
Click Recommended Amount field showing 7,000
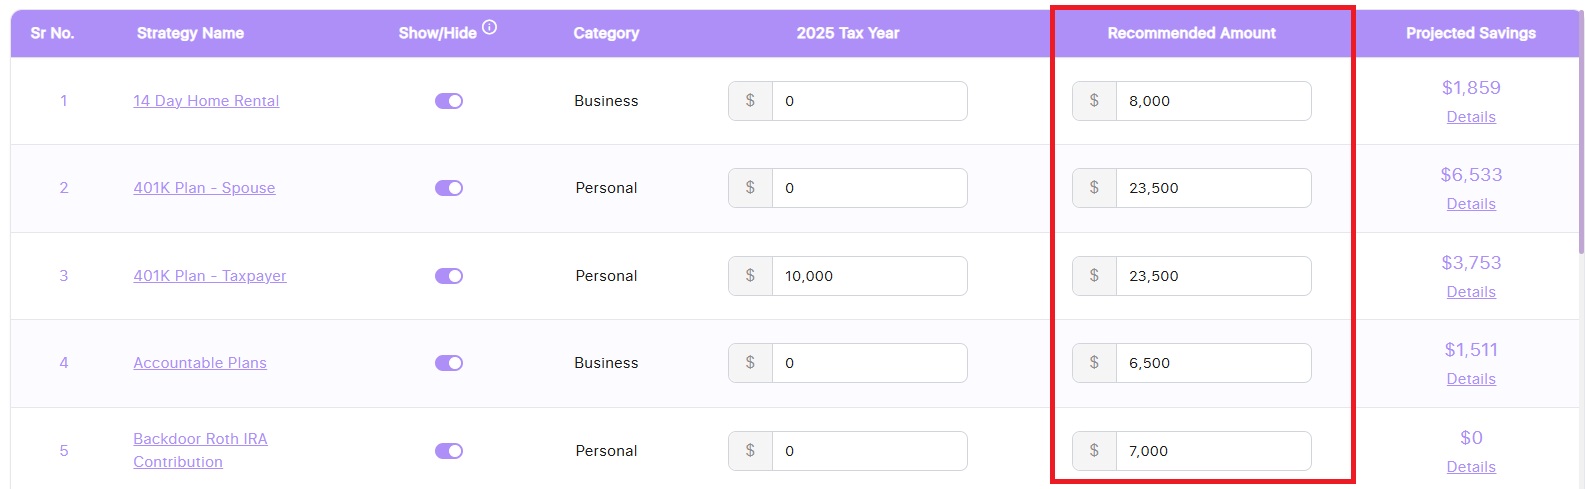pos(1212,451)
